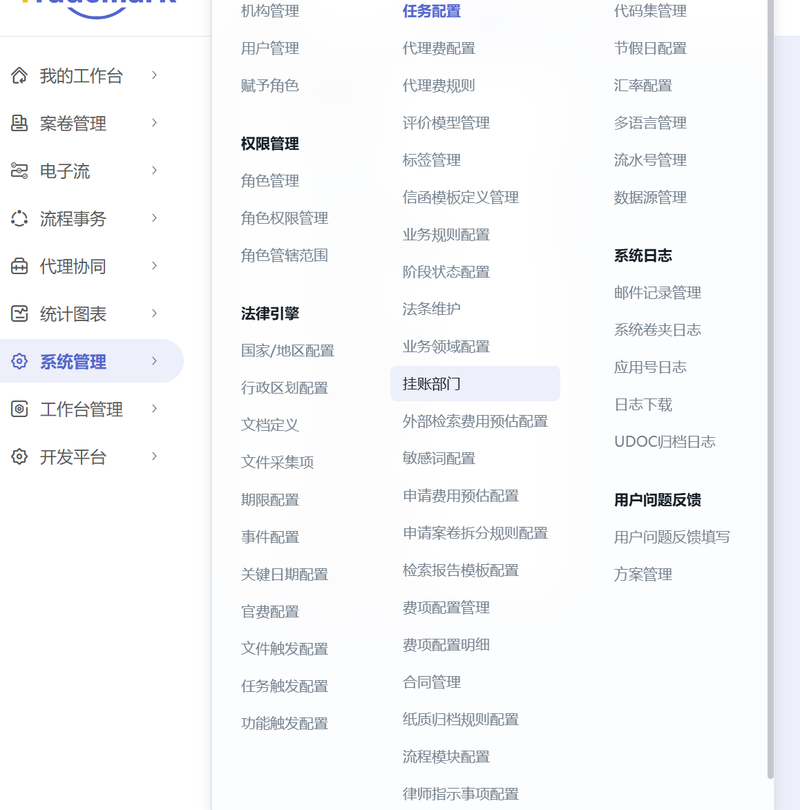Expand the 开发平台 chevron arrow
Viewport: 800px width, 810px height.
click(154, 457)
